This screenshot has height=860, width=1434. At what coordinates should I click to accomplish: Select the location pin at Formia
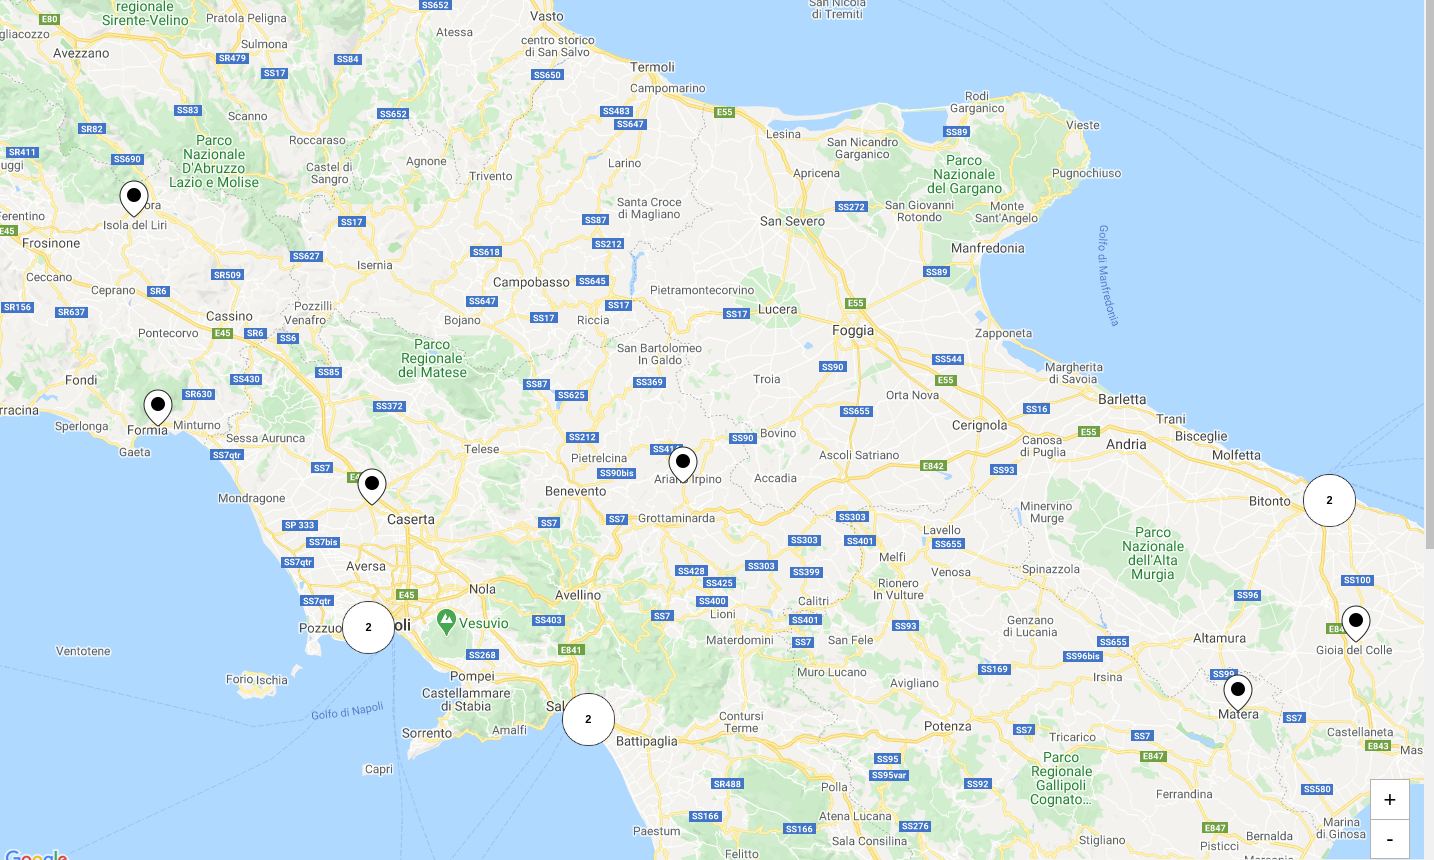(x=158, y=407)
